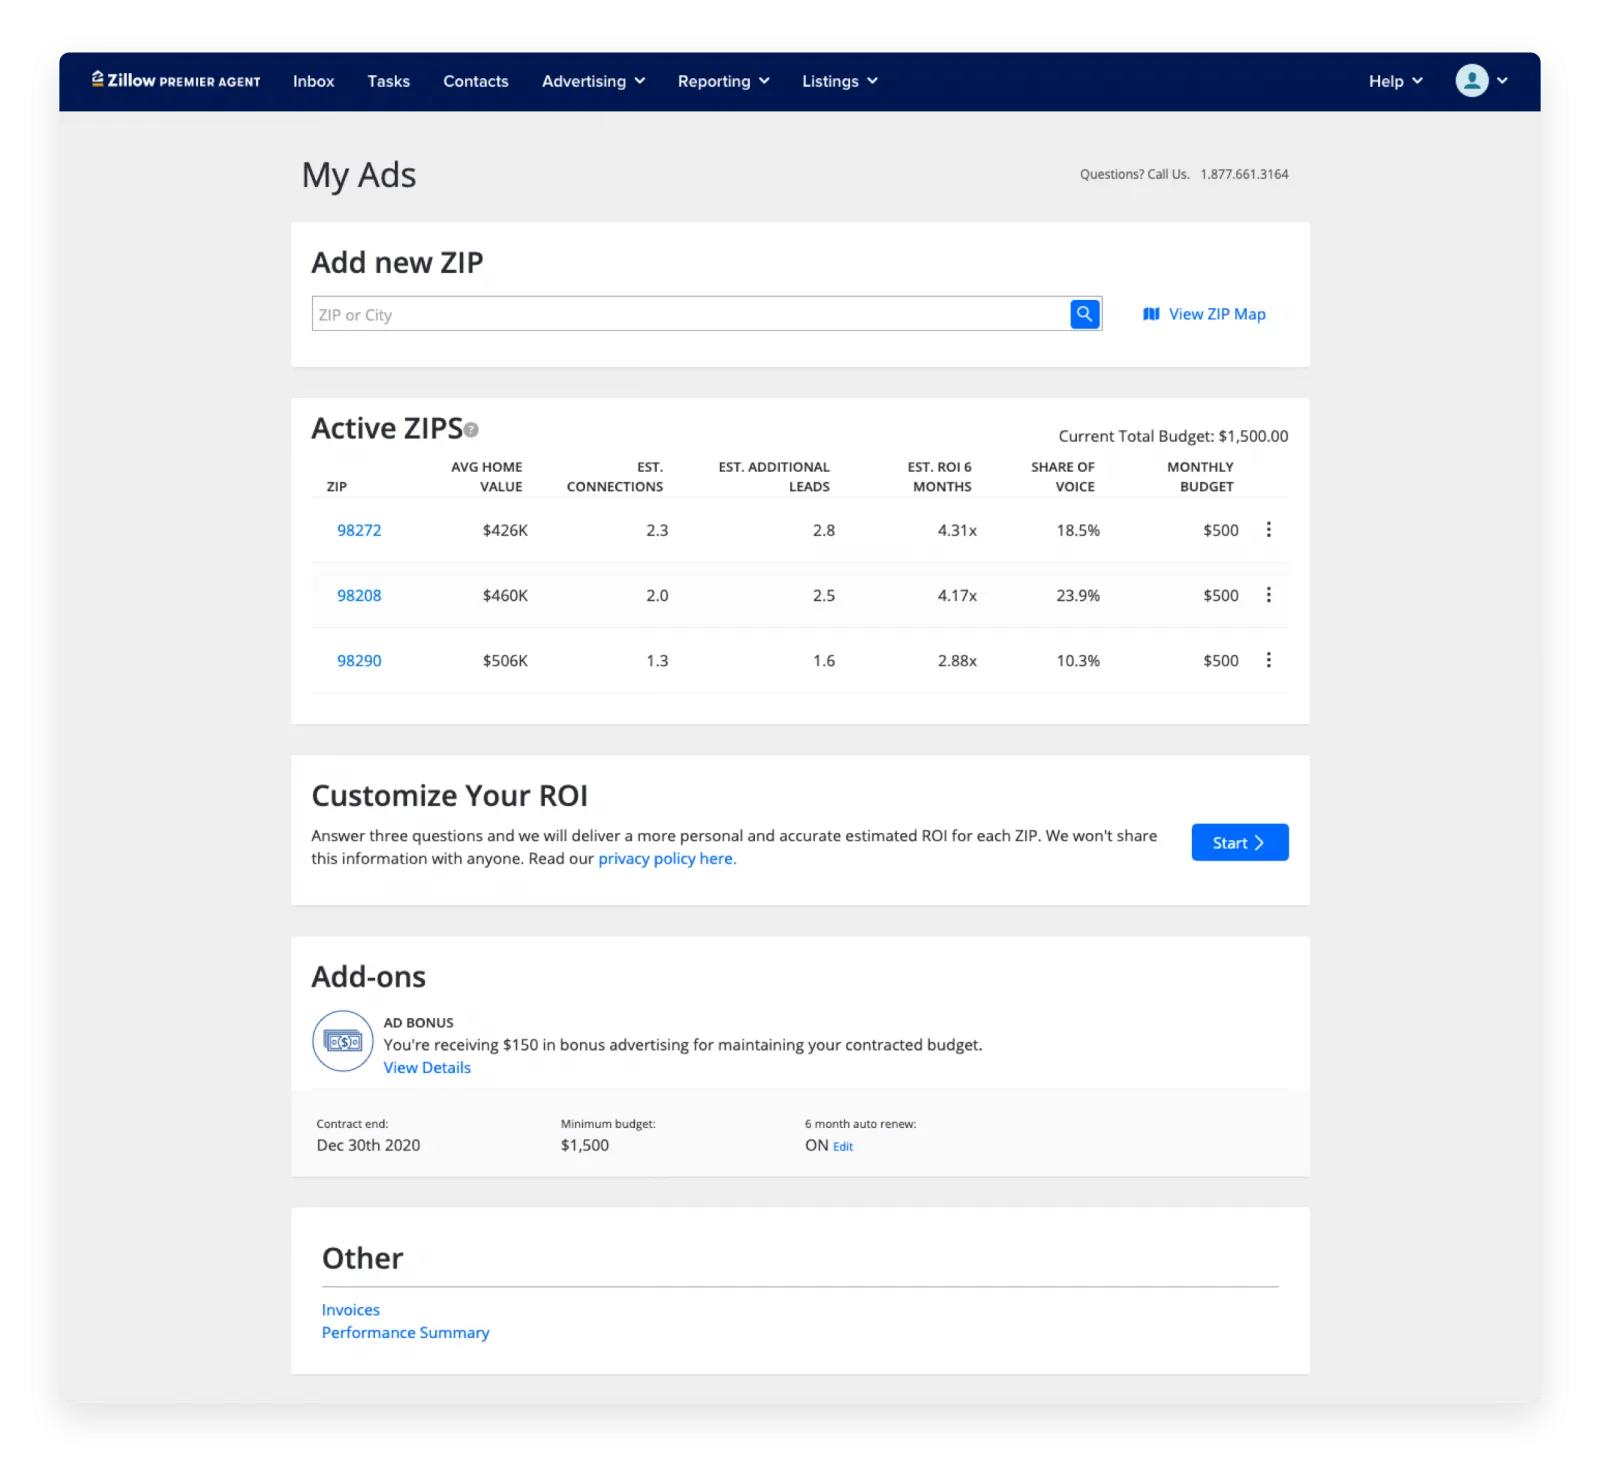Expand the Reporting dropdown menu

point(723,81)
